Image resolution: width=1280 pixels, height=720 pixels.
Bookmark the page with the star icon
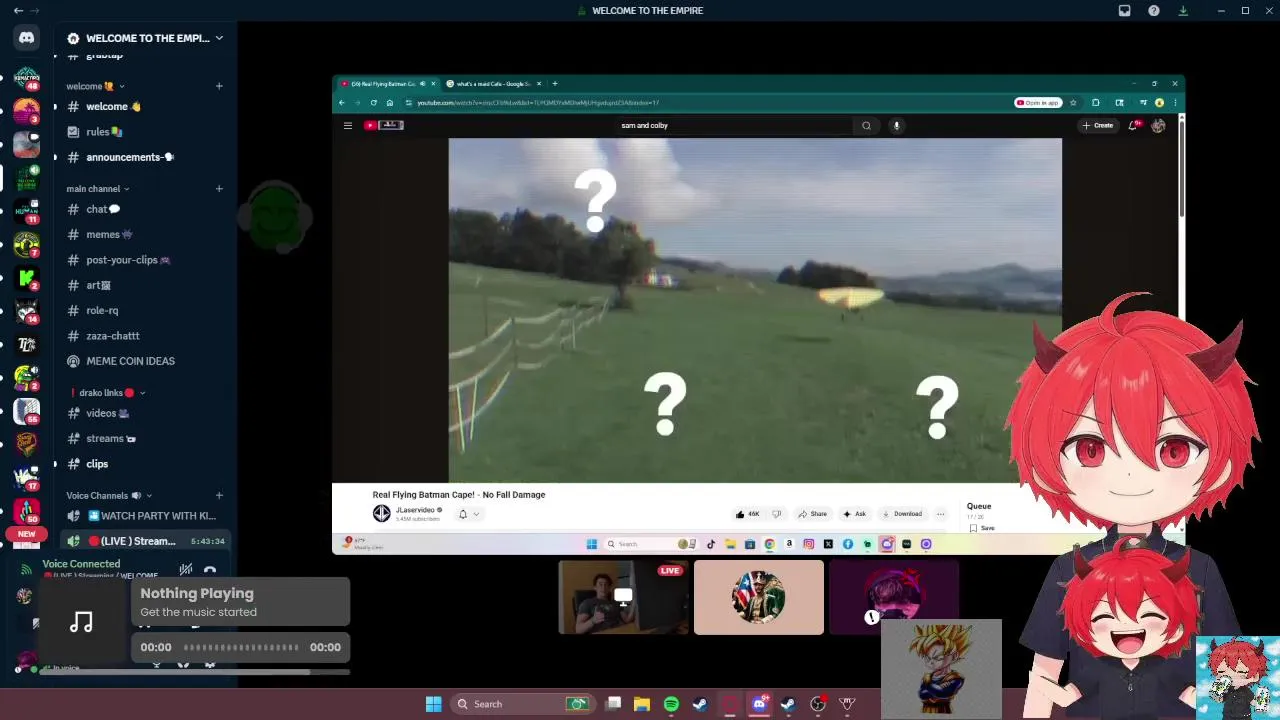coord(1073,103)
